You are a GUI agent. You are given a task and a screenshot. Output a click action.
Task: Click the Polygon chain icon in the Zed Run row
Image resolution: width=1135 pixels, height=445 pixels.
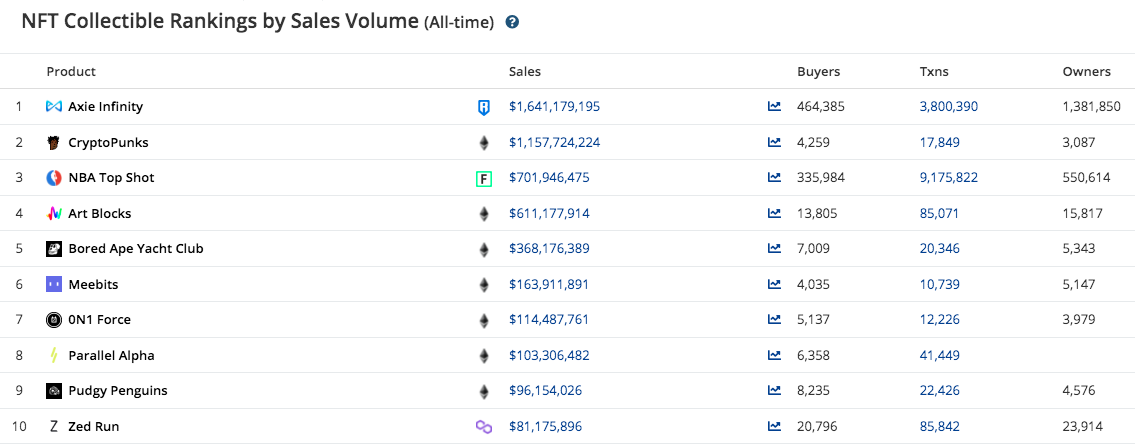(484, 427)
